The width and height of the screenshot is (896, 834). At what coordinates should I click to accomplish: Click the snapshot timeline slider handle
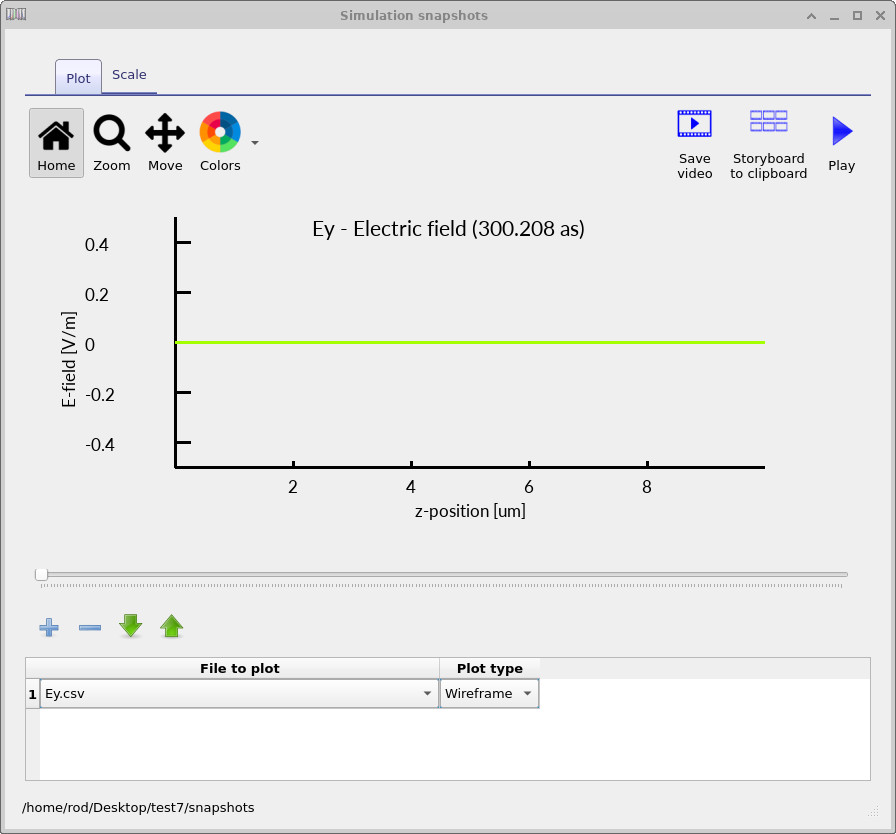[41, 574]
